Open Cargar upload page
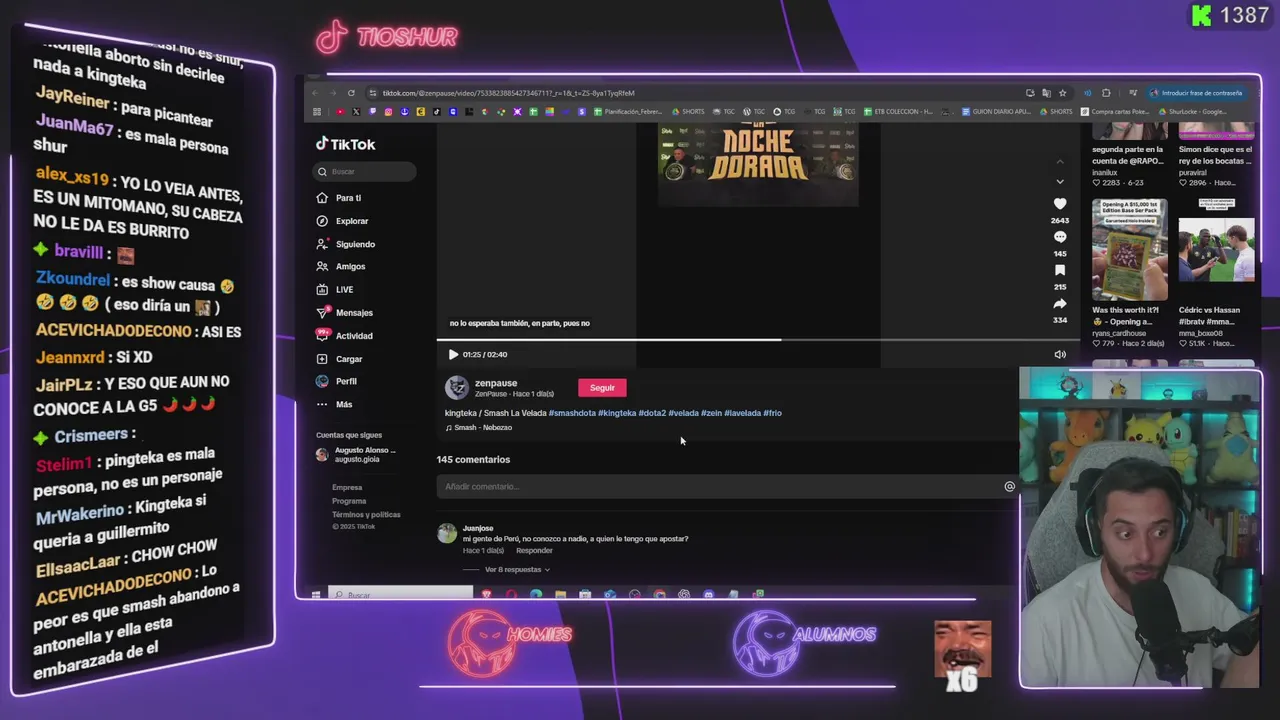 point(349,359)
